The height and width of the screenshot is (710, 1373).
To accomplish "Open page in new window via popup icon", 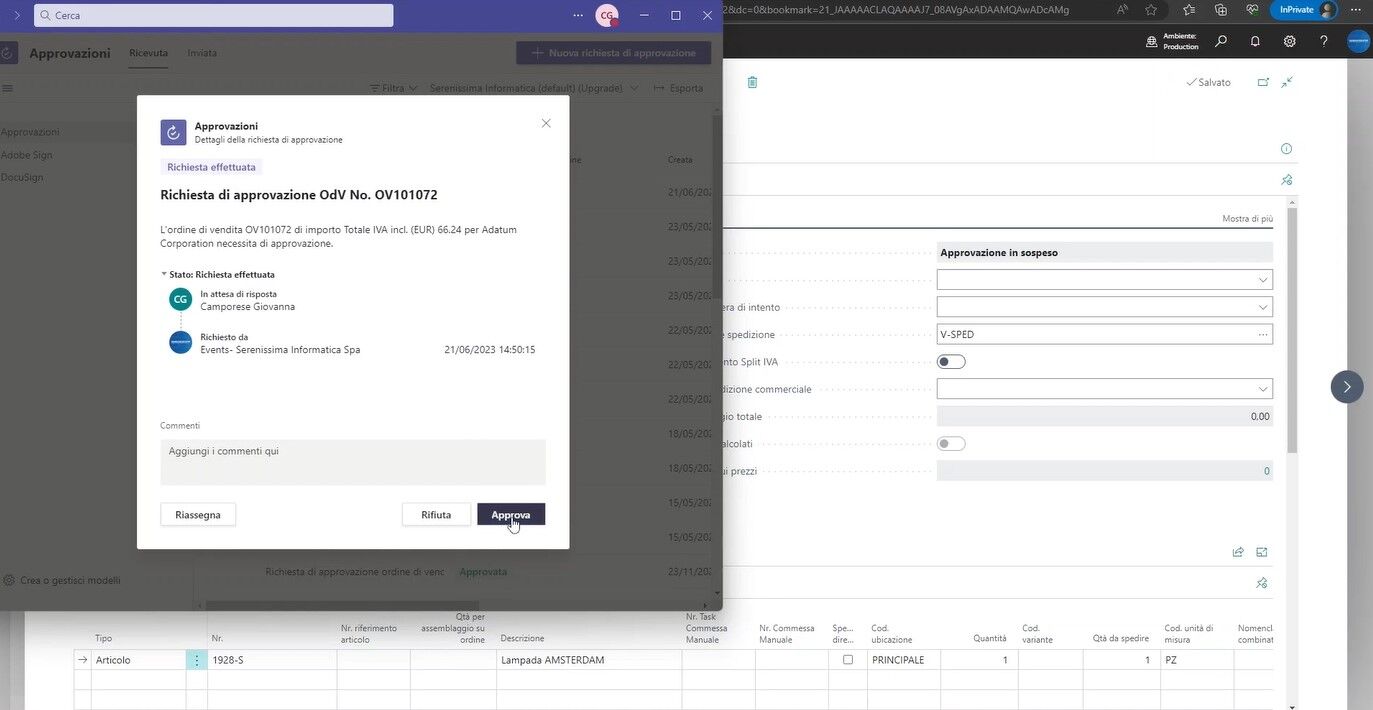I will (1262, 81).
